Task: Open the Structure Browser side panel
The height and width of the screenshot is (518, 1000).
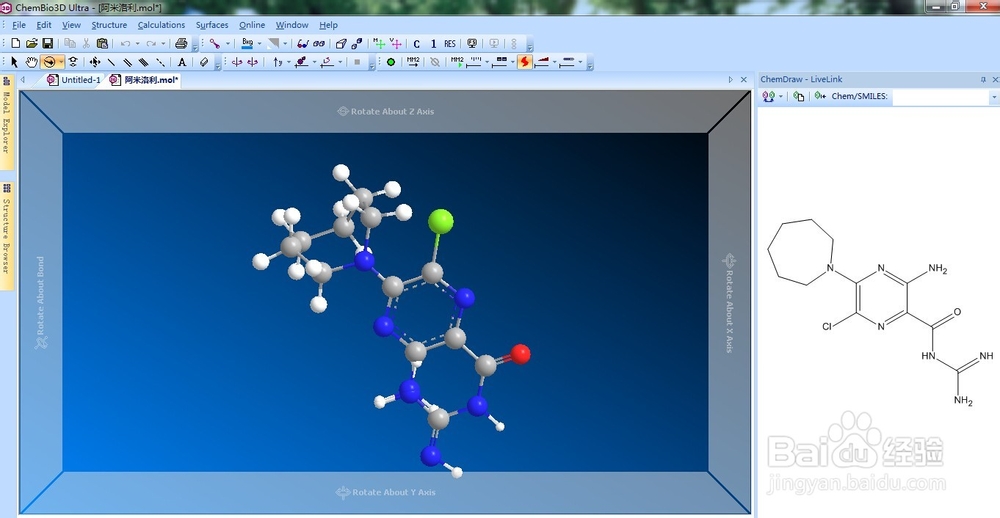Action: coord(6,236)
